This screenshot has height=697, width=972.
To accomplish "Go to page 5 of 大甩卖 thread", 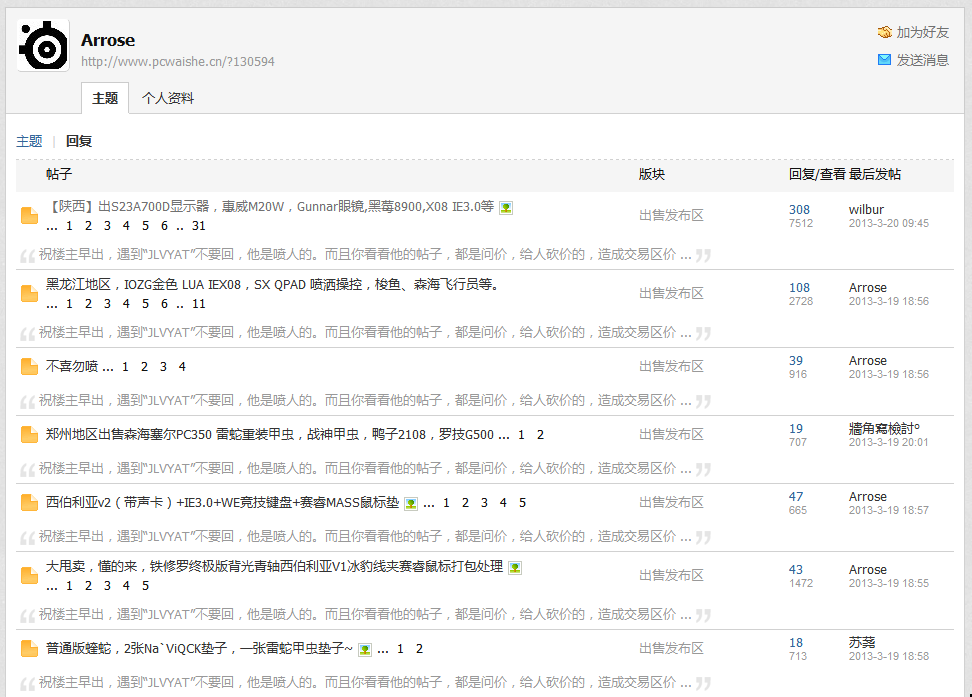I will click(x=145, y=585).
